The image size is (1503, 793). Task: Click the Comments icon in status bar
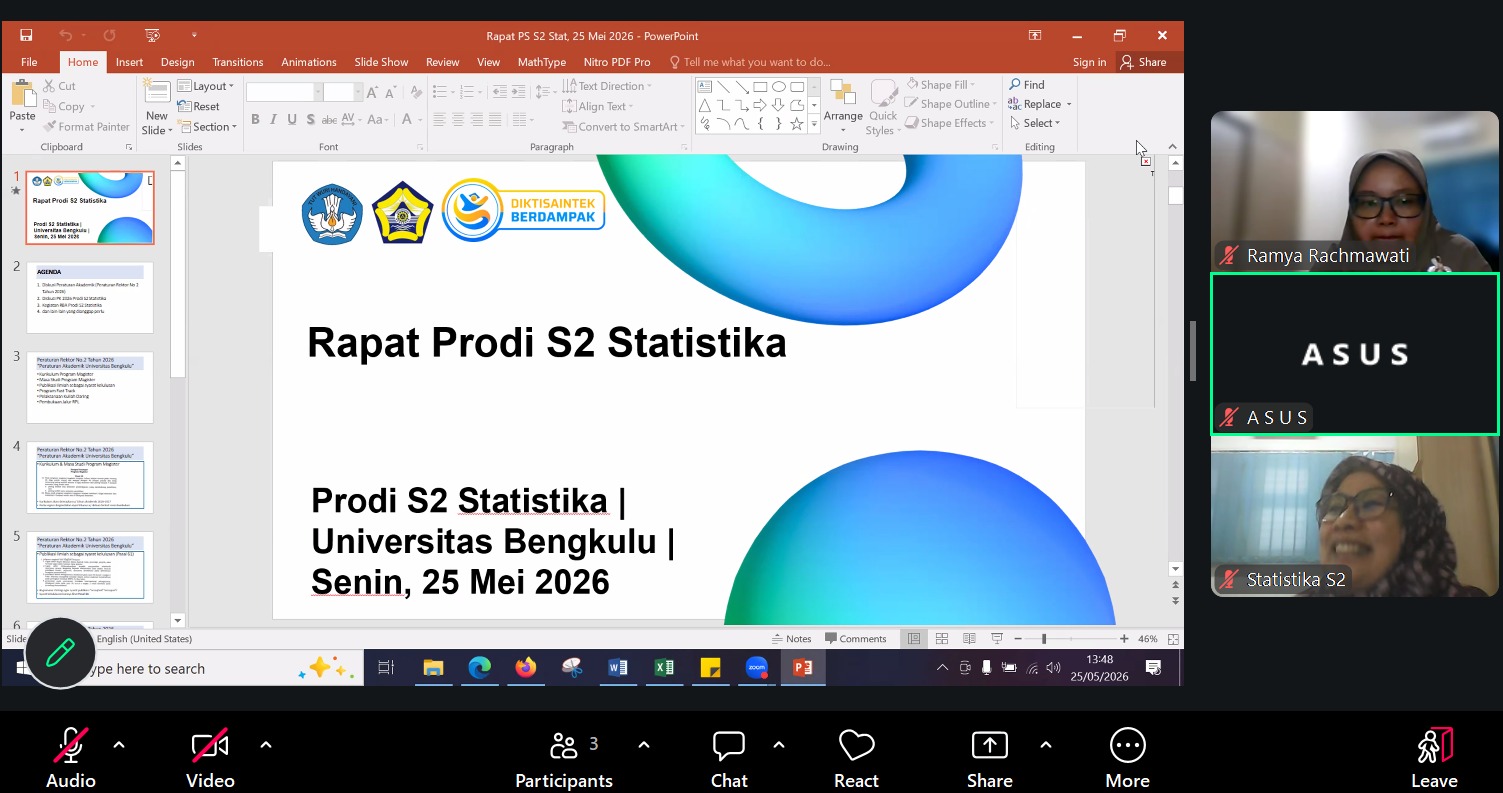tap(856, 638)
